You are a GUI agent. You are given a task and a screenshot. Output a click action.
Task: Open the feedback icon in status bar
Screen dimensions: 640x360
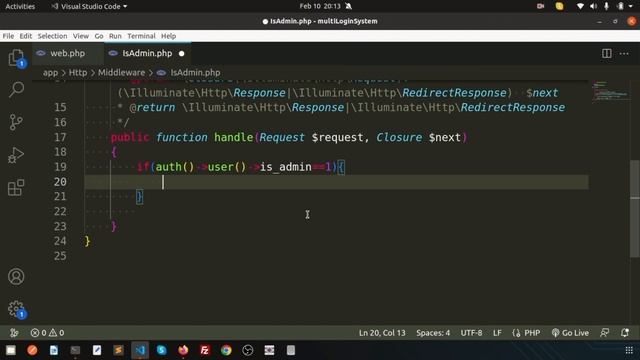[x=604, y=333]
